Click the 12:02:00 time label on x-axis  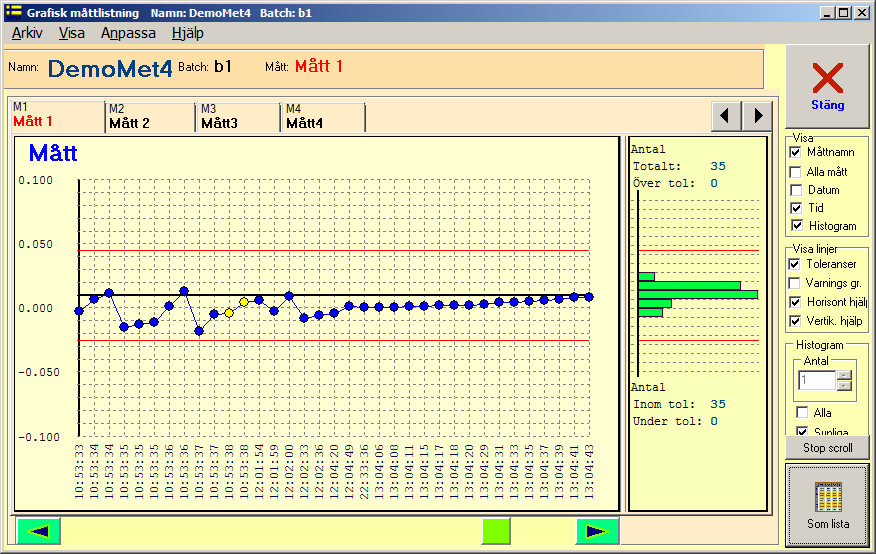[x=289, y=471]
